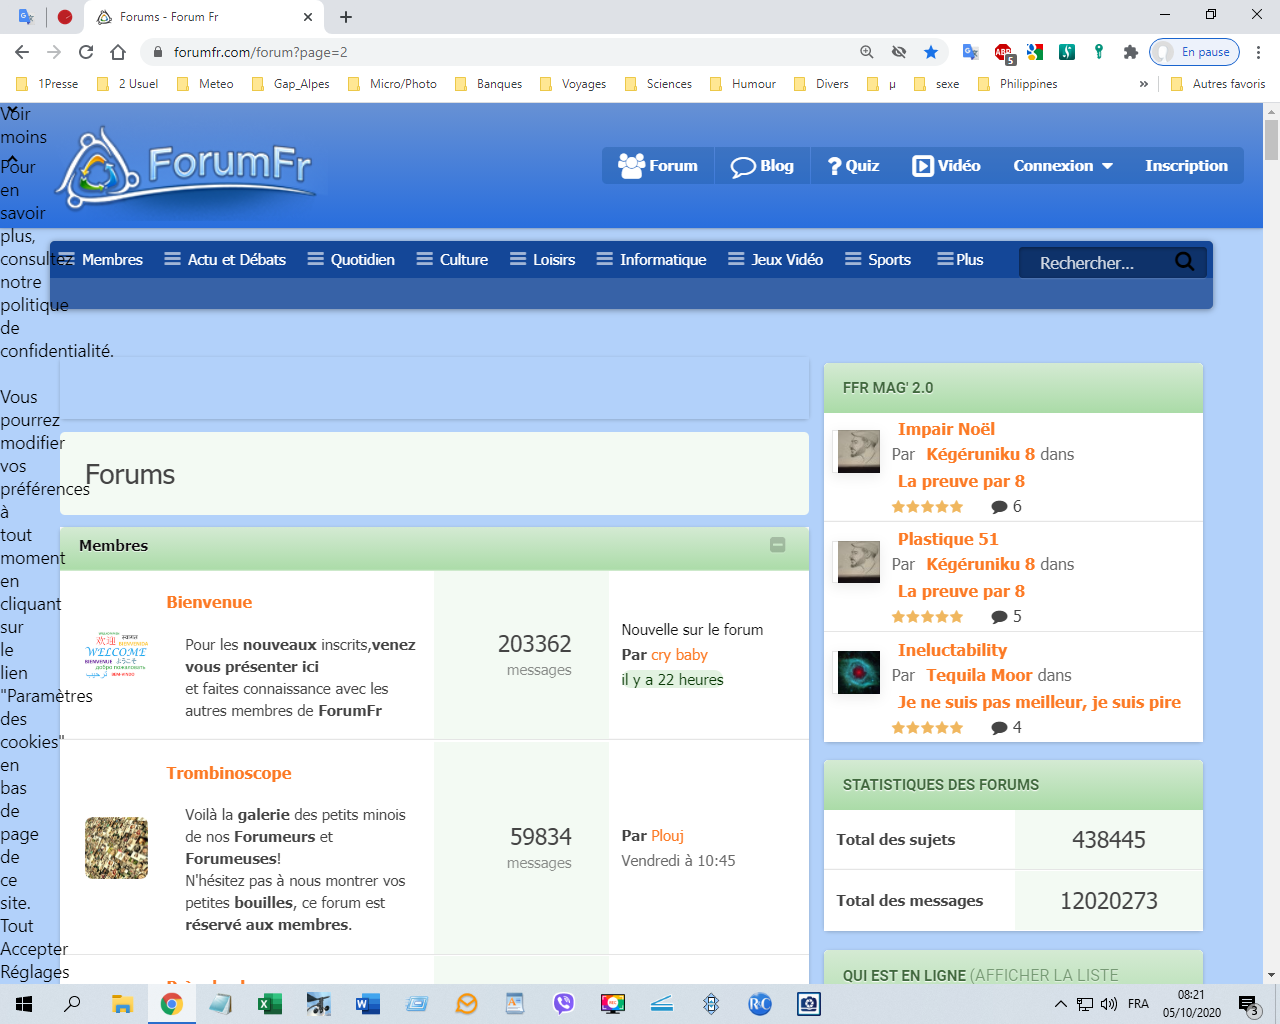Screen dimensions: 1280x1024
Task: Open the Membres navigation menu
Action: [x=101, y=259]
